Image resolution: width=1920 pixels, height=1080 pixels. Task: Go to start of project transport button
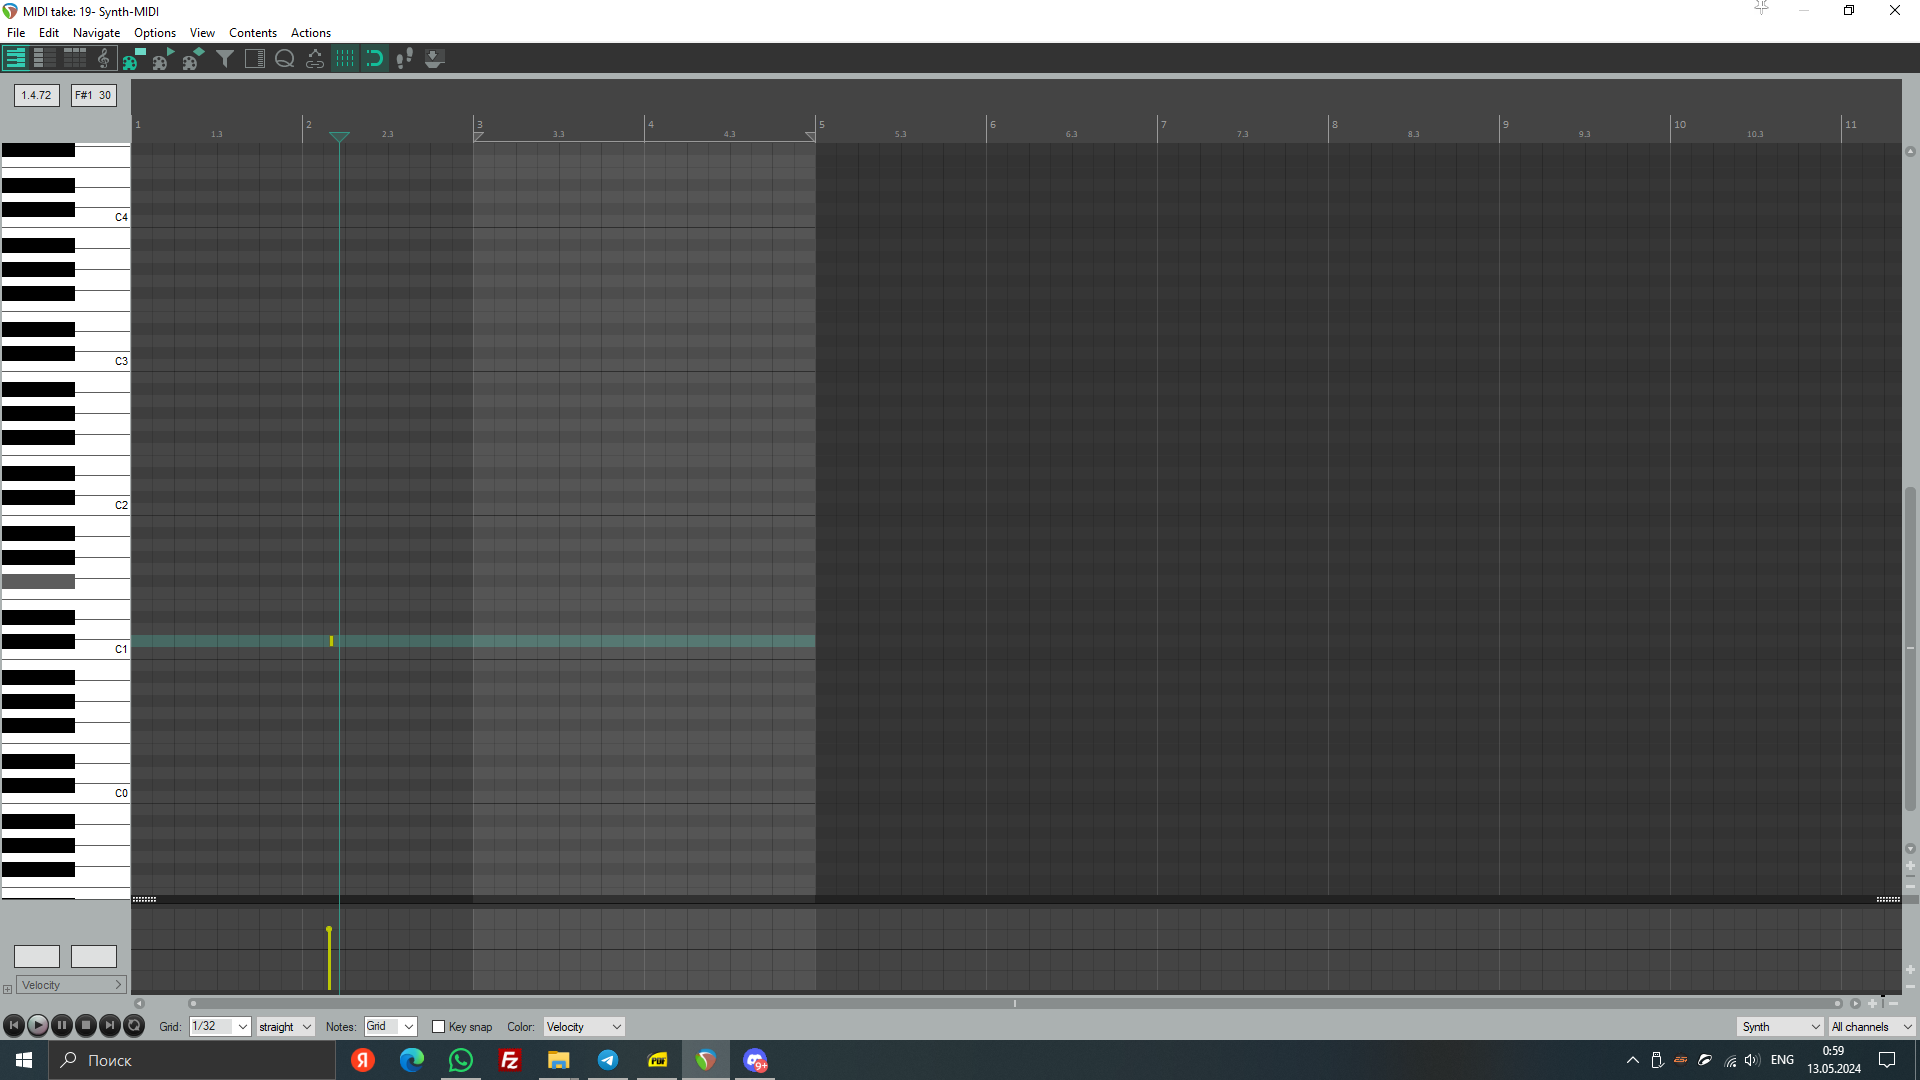tap(13, 1025)
